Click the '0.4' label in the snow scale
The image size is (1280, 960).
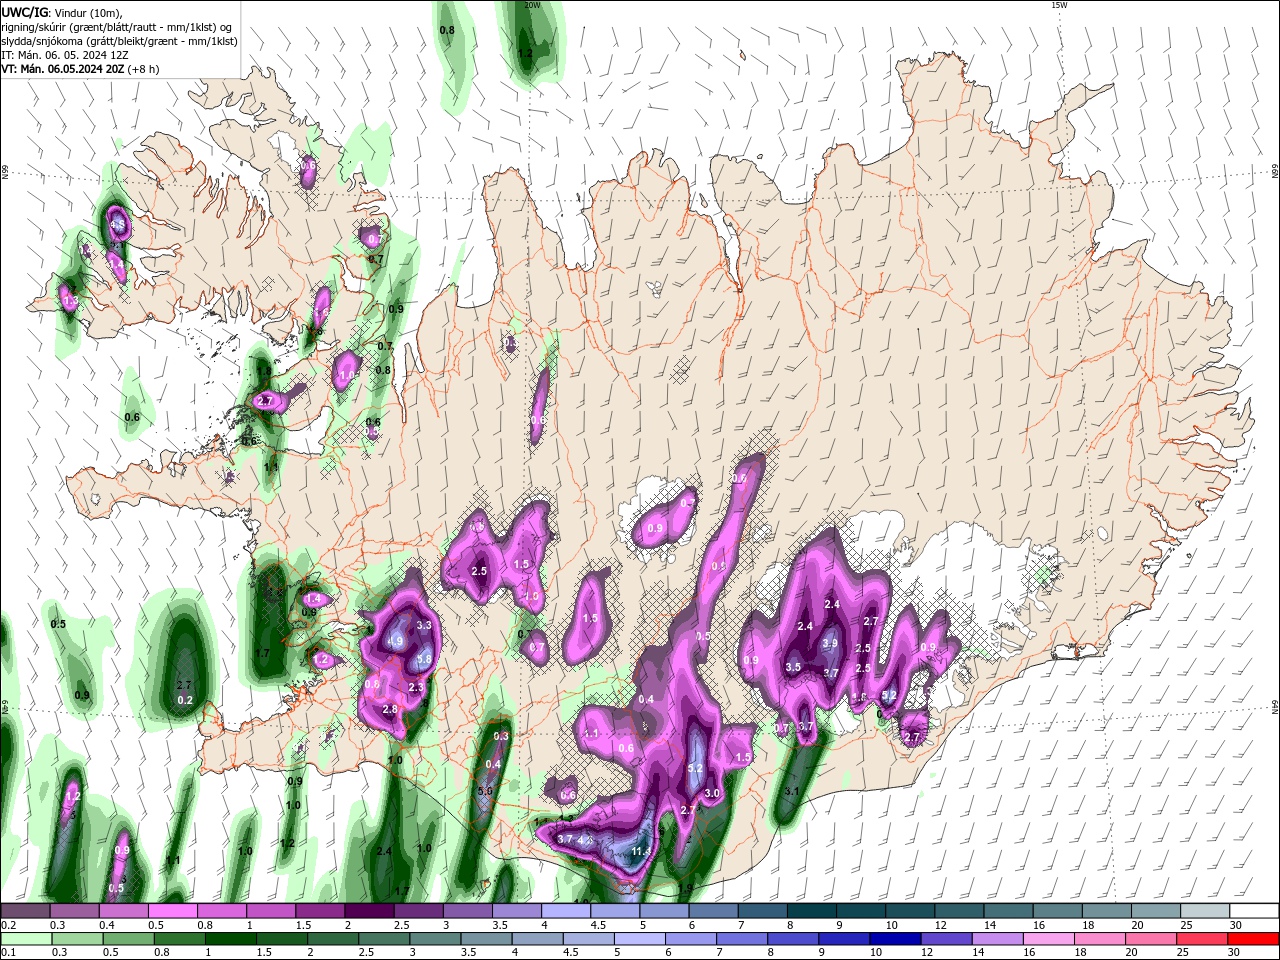click(x=106, y=925)
